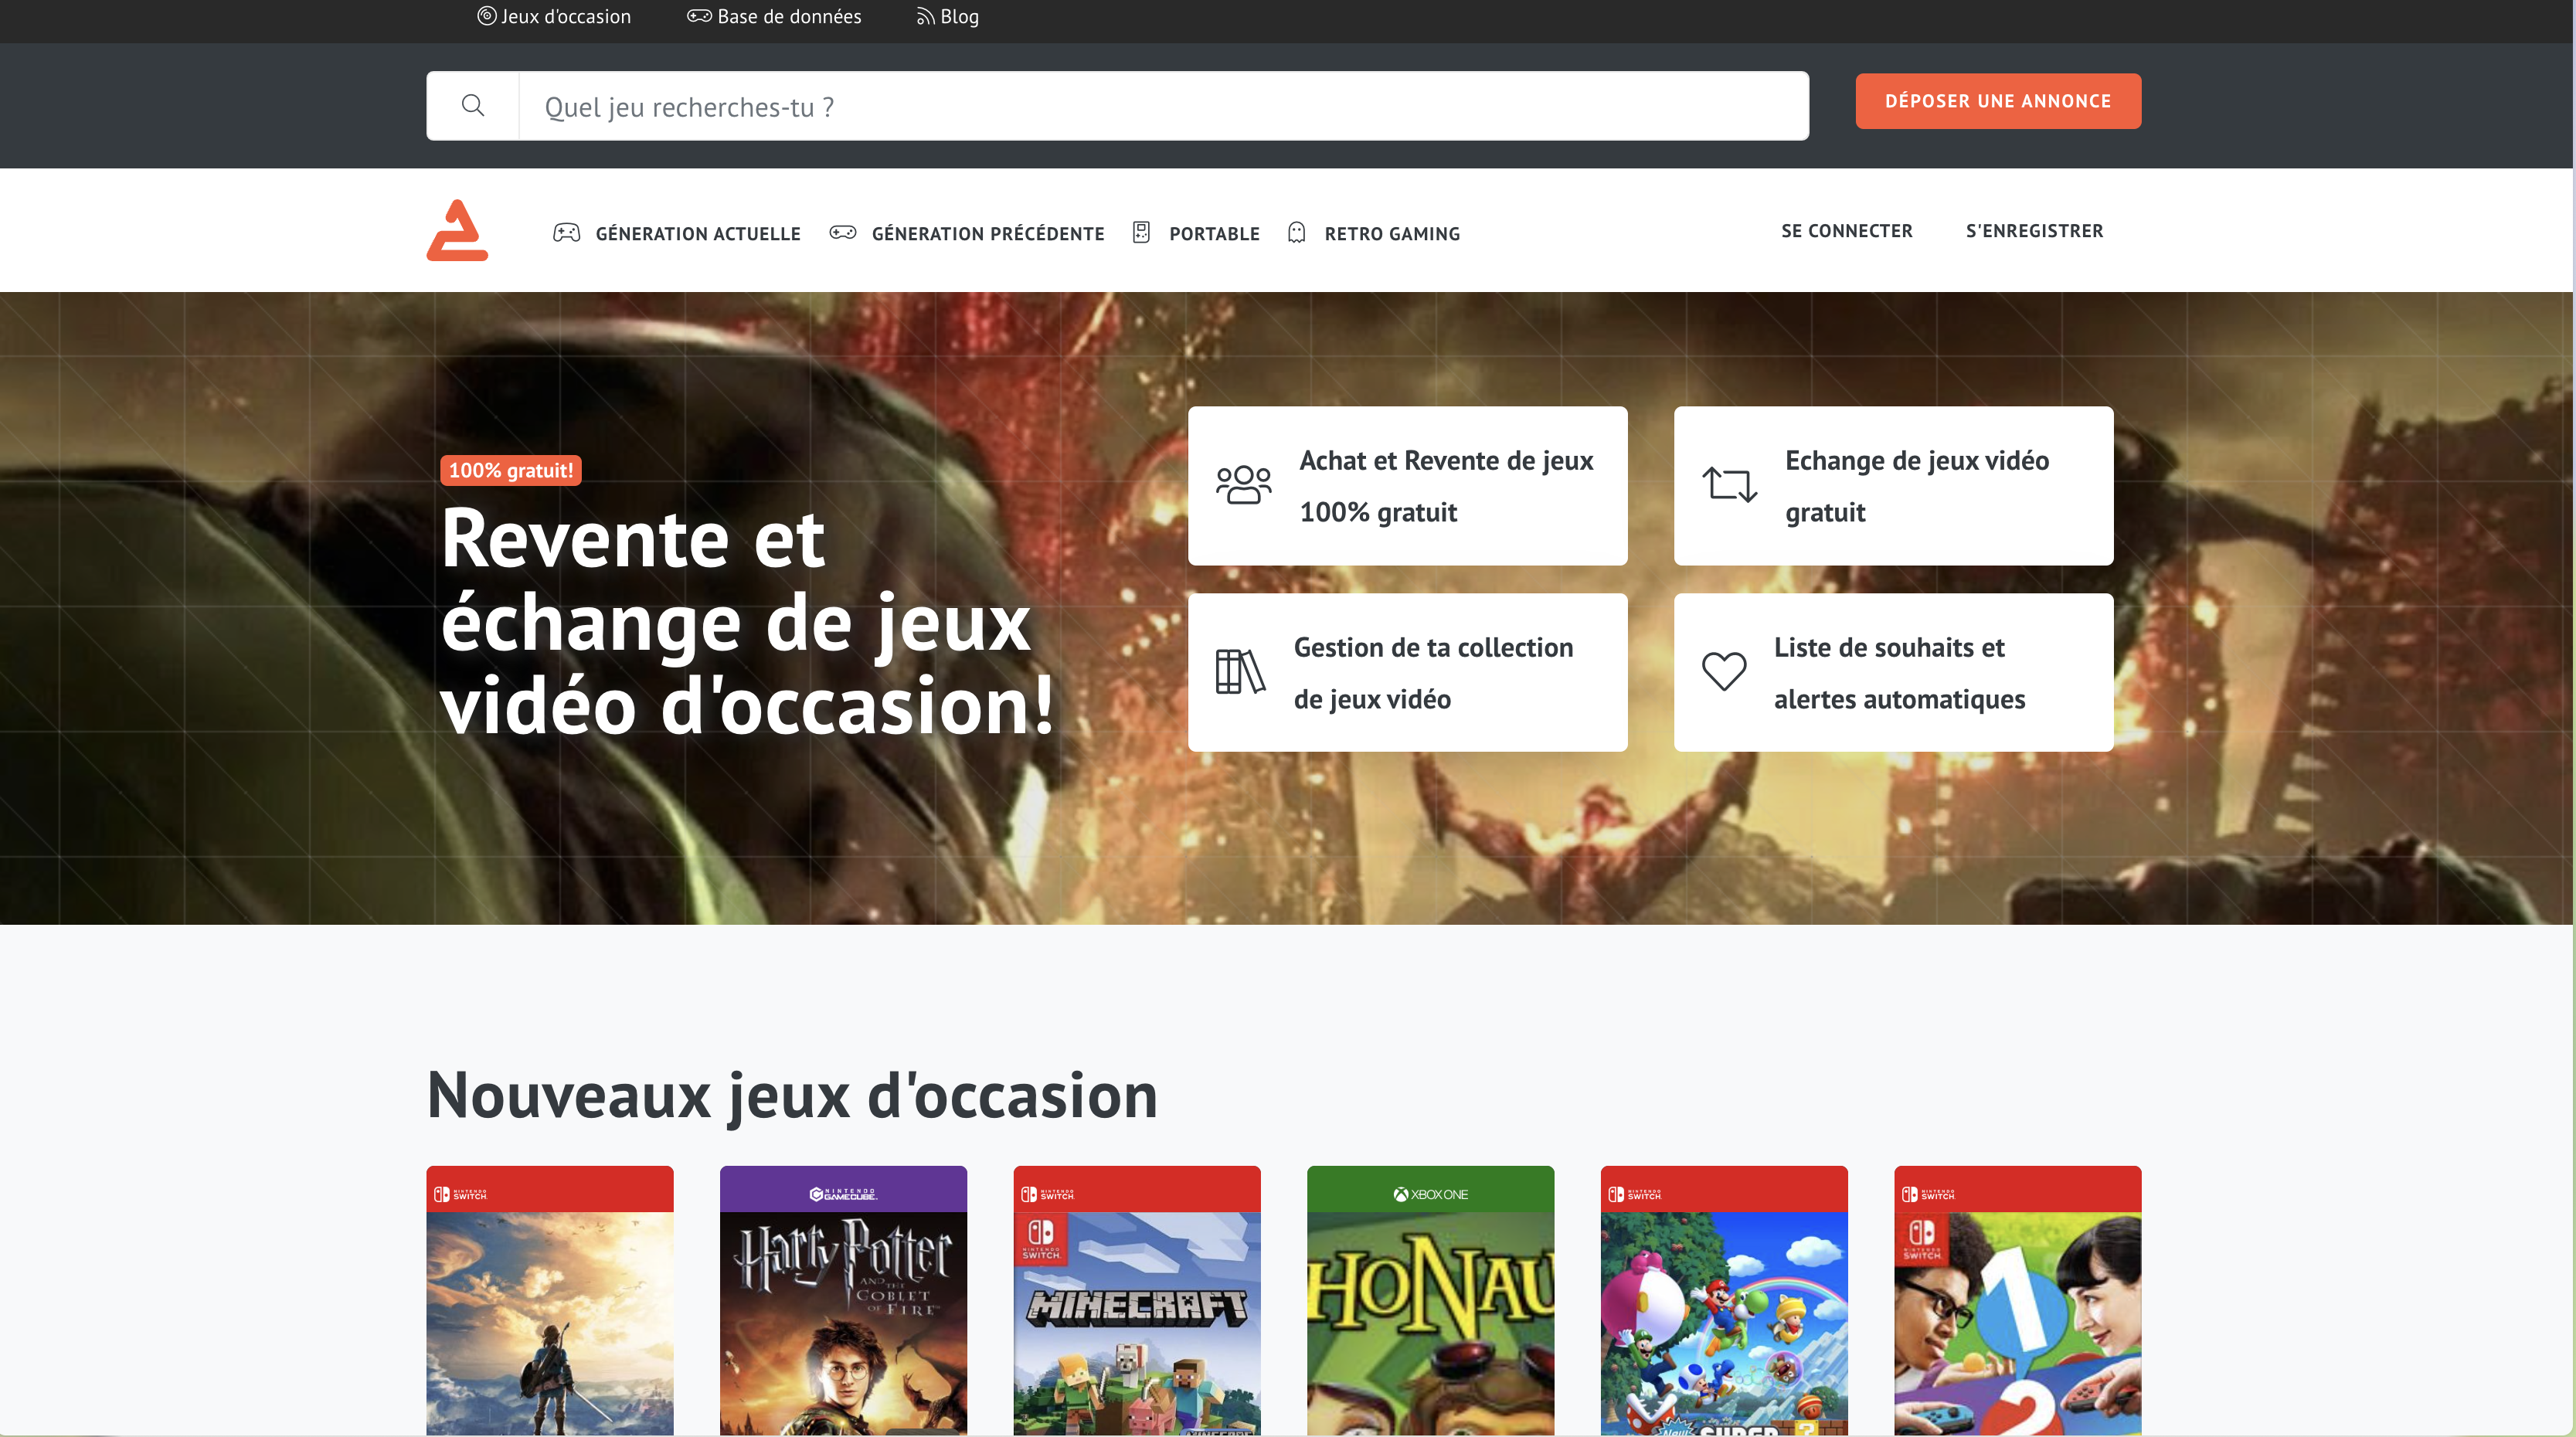Click 'Achat et Revente de jeux 100% gratuit' text

pos(1446,486)
